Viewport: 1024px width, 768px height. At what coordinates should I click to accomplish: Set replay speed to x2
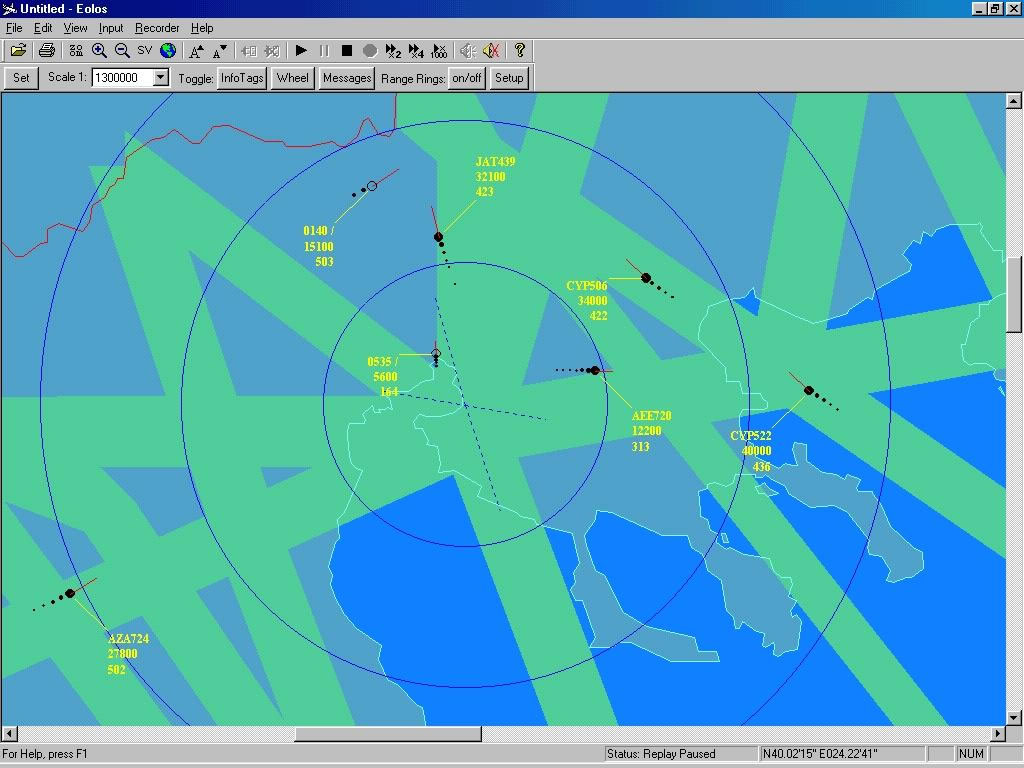[x=393, y=50]
